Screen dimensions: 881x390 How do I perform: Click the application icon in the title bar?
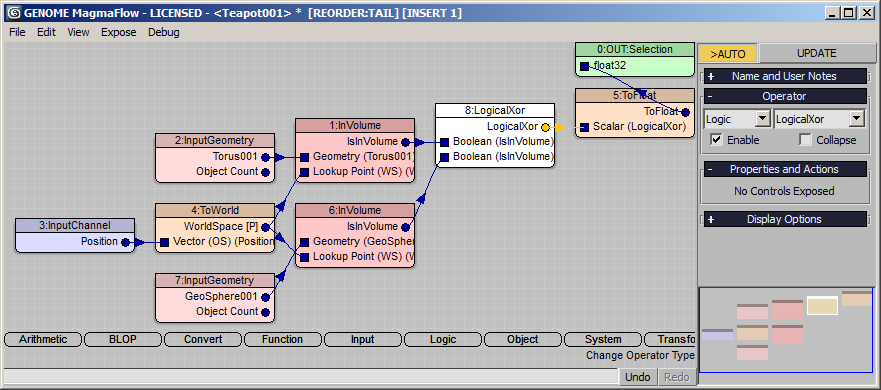tap(14, 13)
